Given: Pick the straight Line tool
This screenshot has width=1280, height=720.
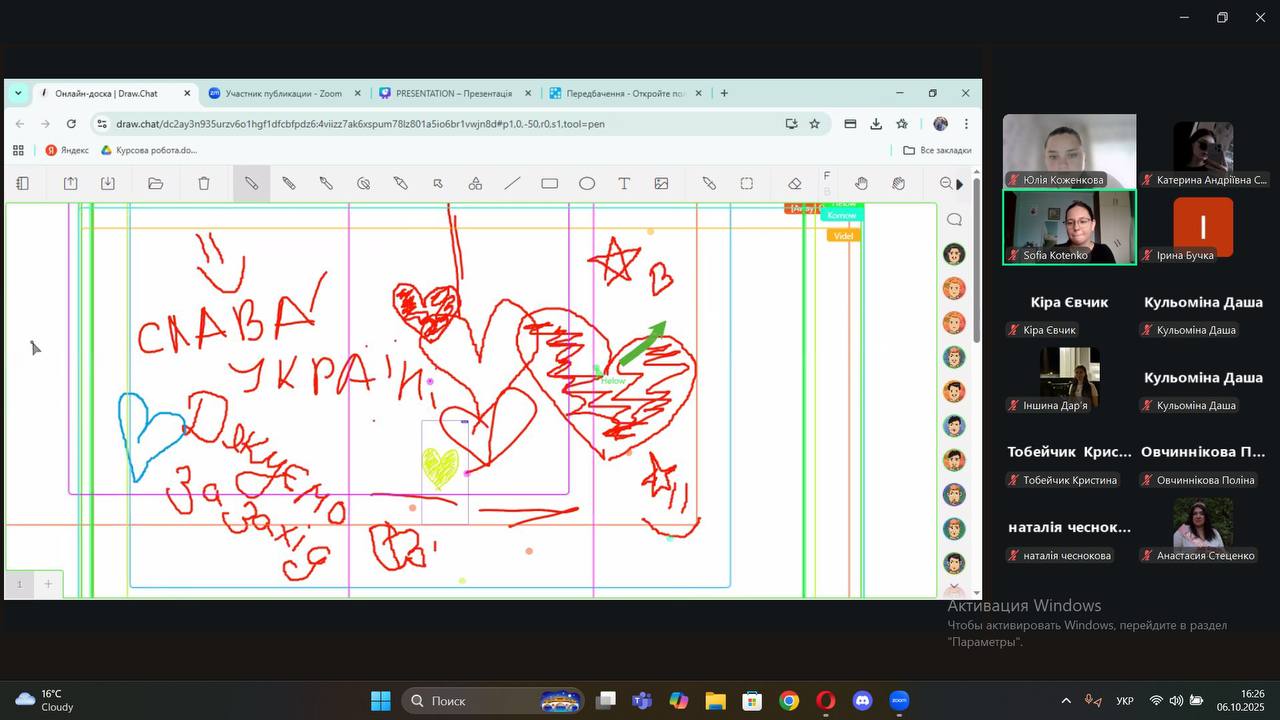Looking at the screenshot, I should click(x=512, y=184).
